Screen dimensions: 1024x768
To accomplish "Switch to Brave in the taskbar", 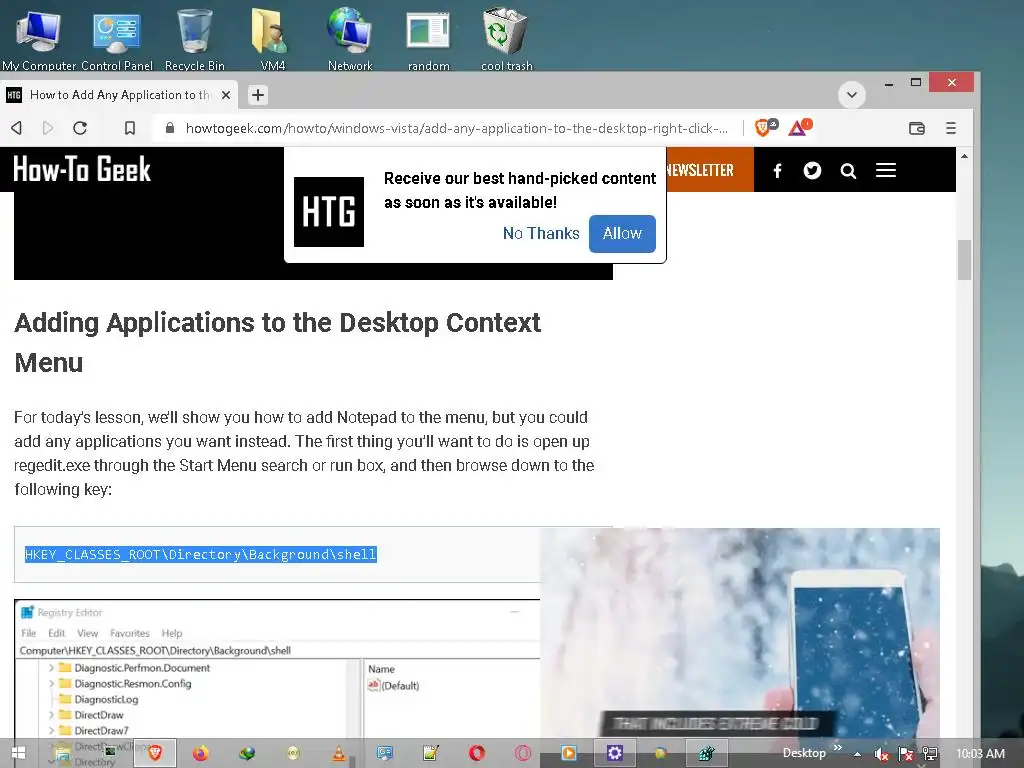I will pos(155,753).
